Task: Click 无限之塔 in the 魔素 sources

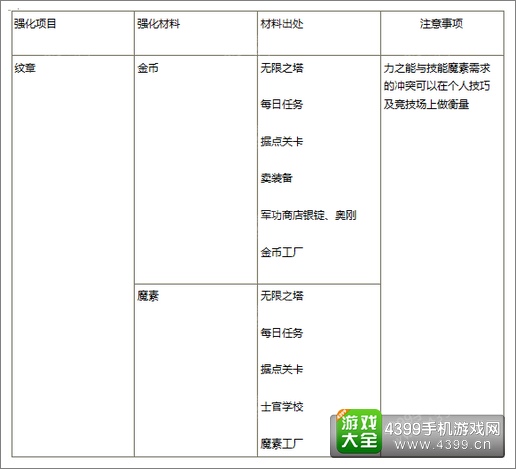Action: pos(282,296)
